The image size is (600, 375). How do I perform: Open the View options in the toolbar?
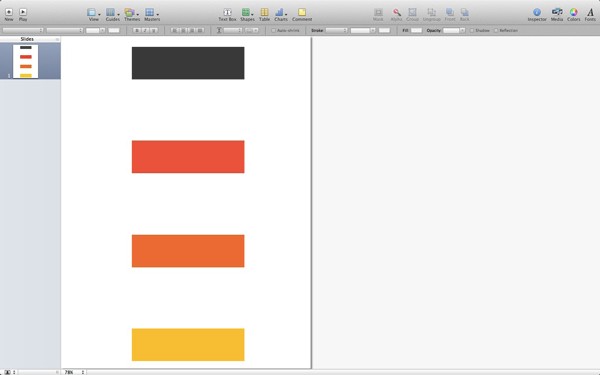93,15
